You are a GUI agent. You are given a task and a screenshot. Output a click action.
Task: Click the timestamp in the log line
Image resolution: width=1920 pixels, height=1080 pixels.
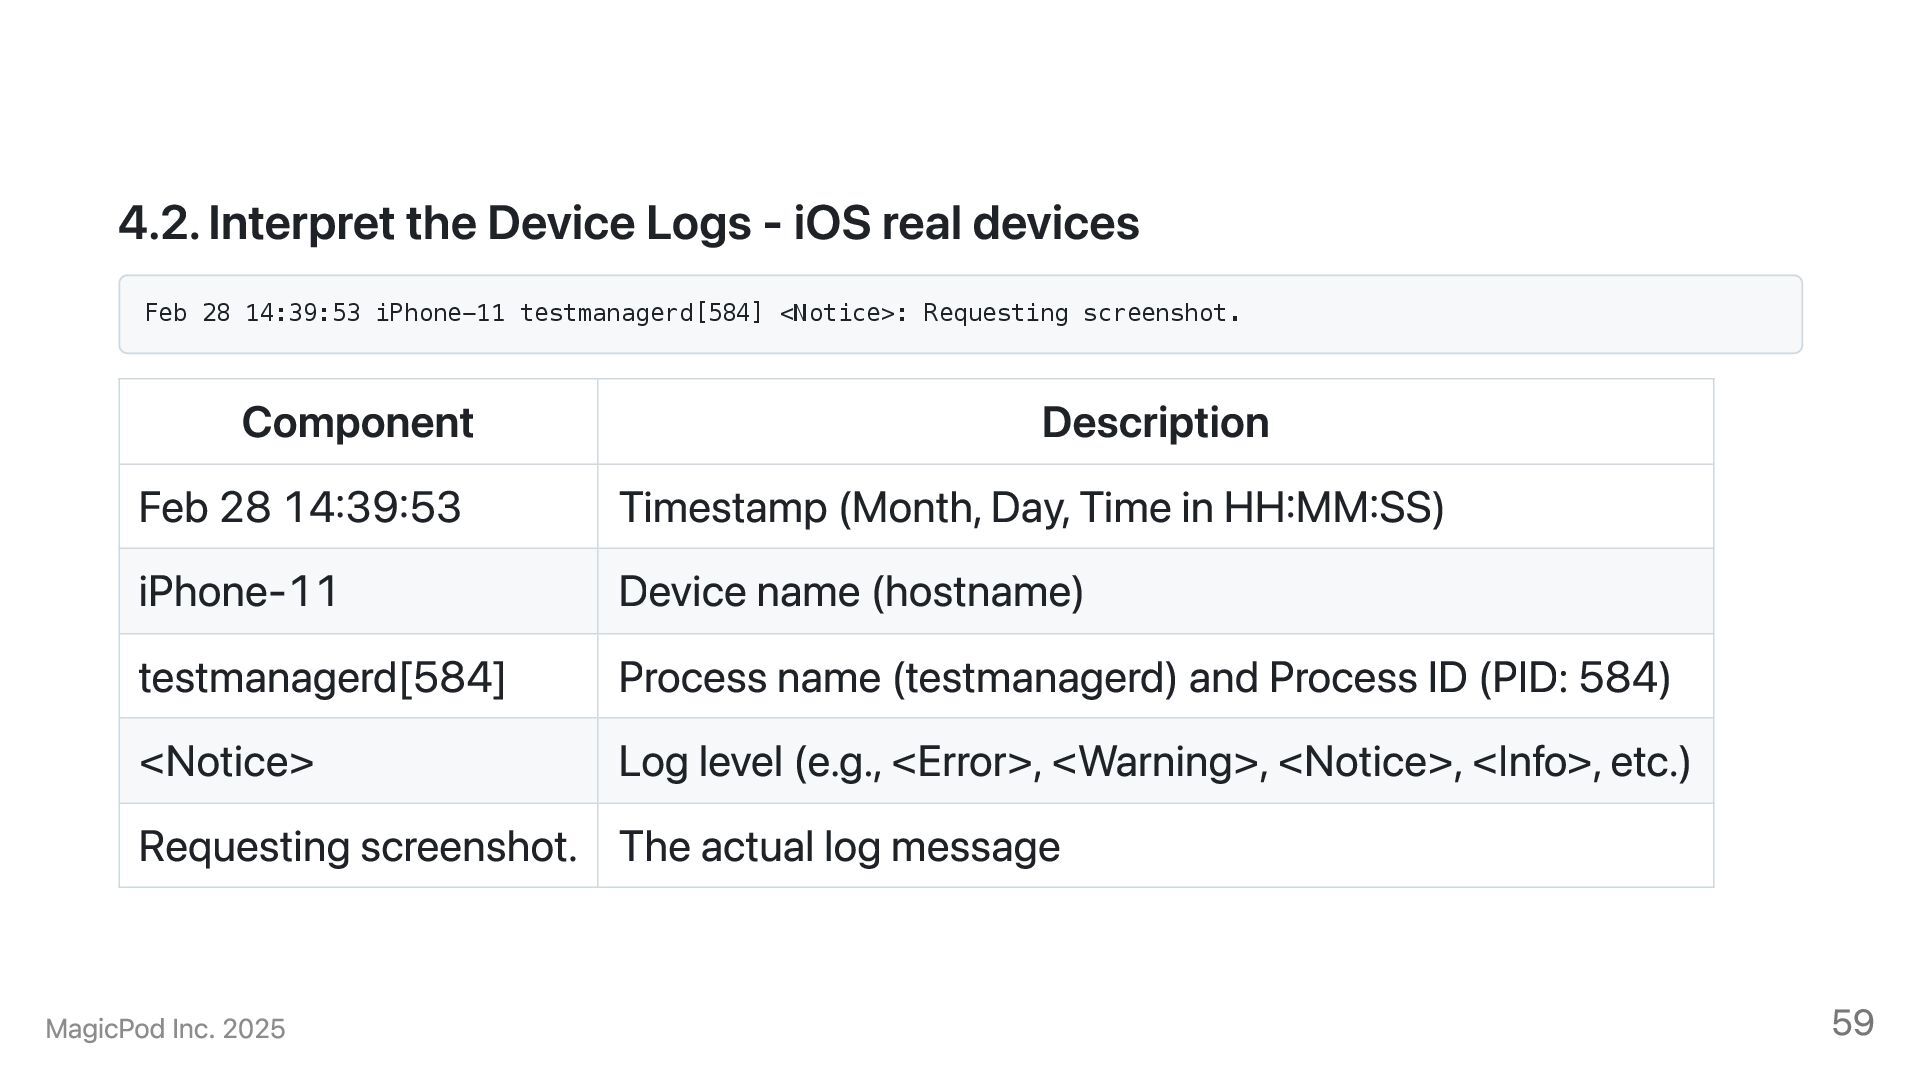click(252, 314)
